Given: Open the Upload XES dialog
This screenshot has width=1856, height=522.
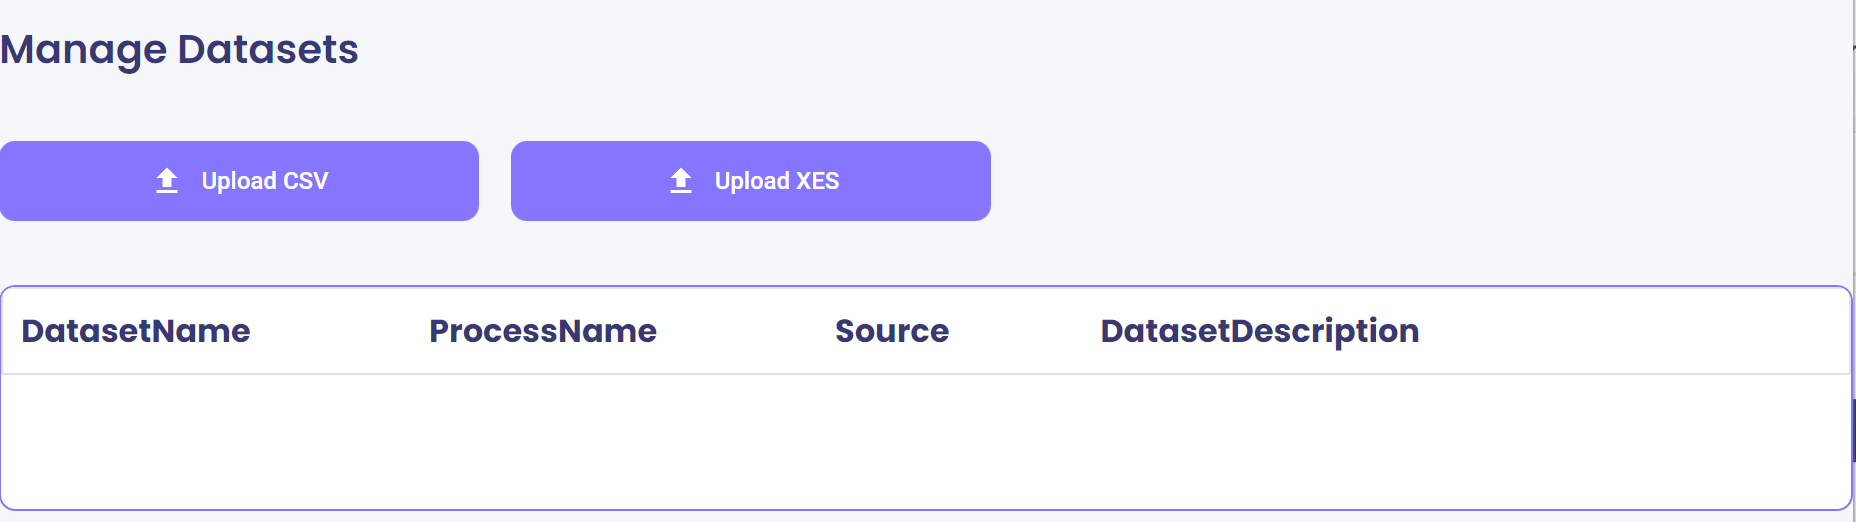Looking at the screenshot, I should click(x=751, y=181).
